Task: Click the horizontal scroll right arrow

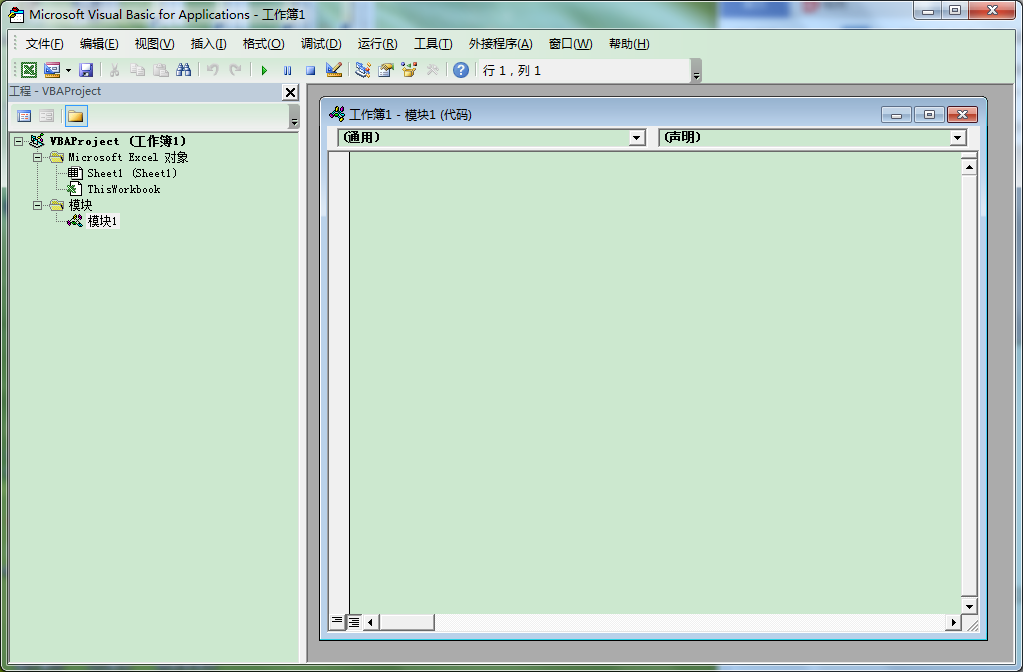Action: 953,622
